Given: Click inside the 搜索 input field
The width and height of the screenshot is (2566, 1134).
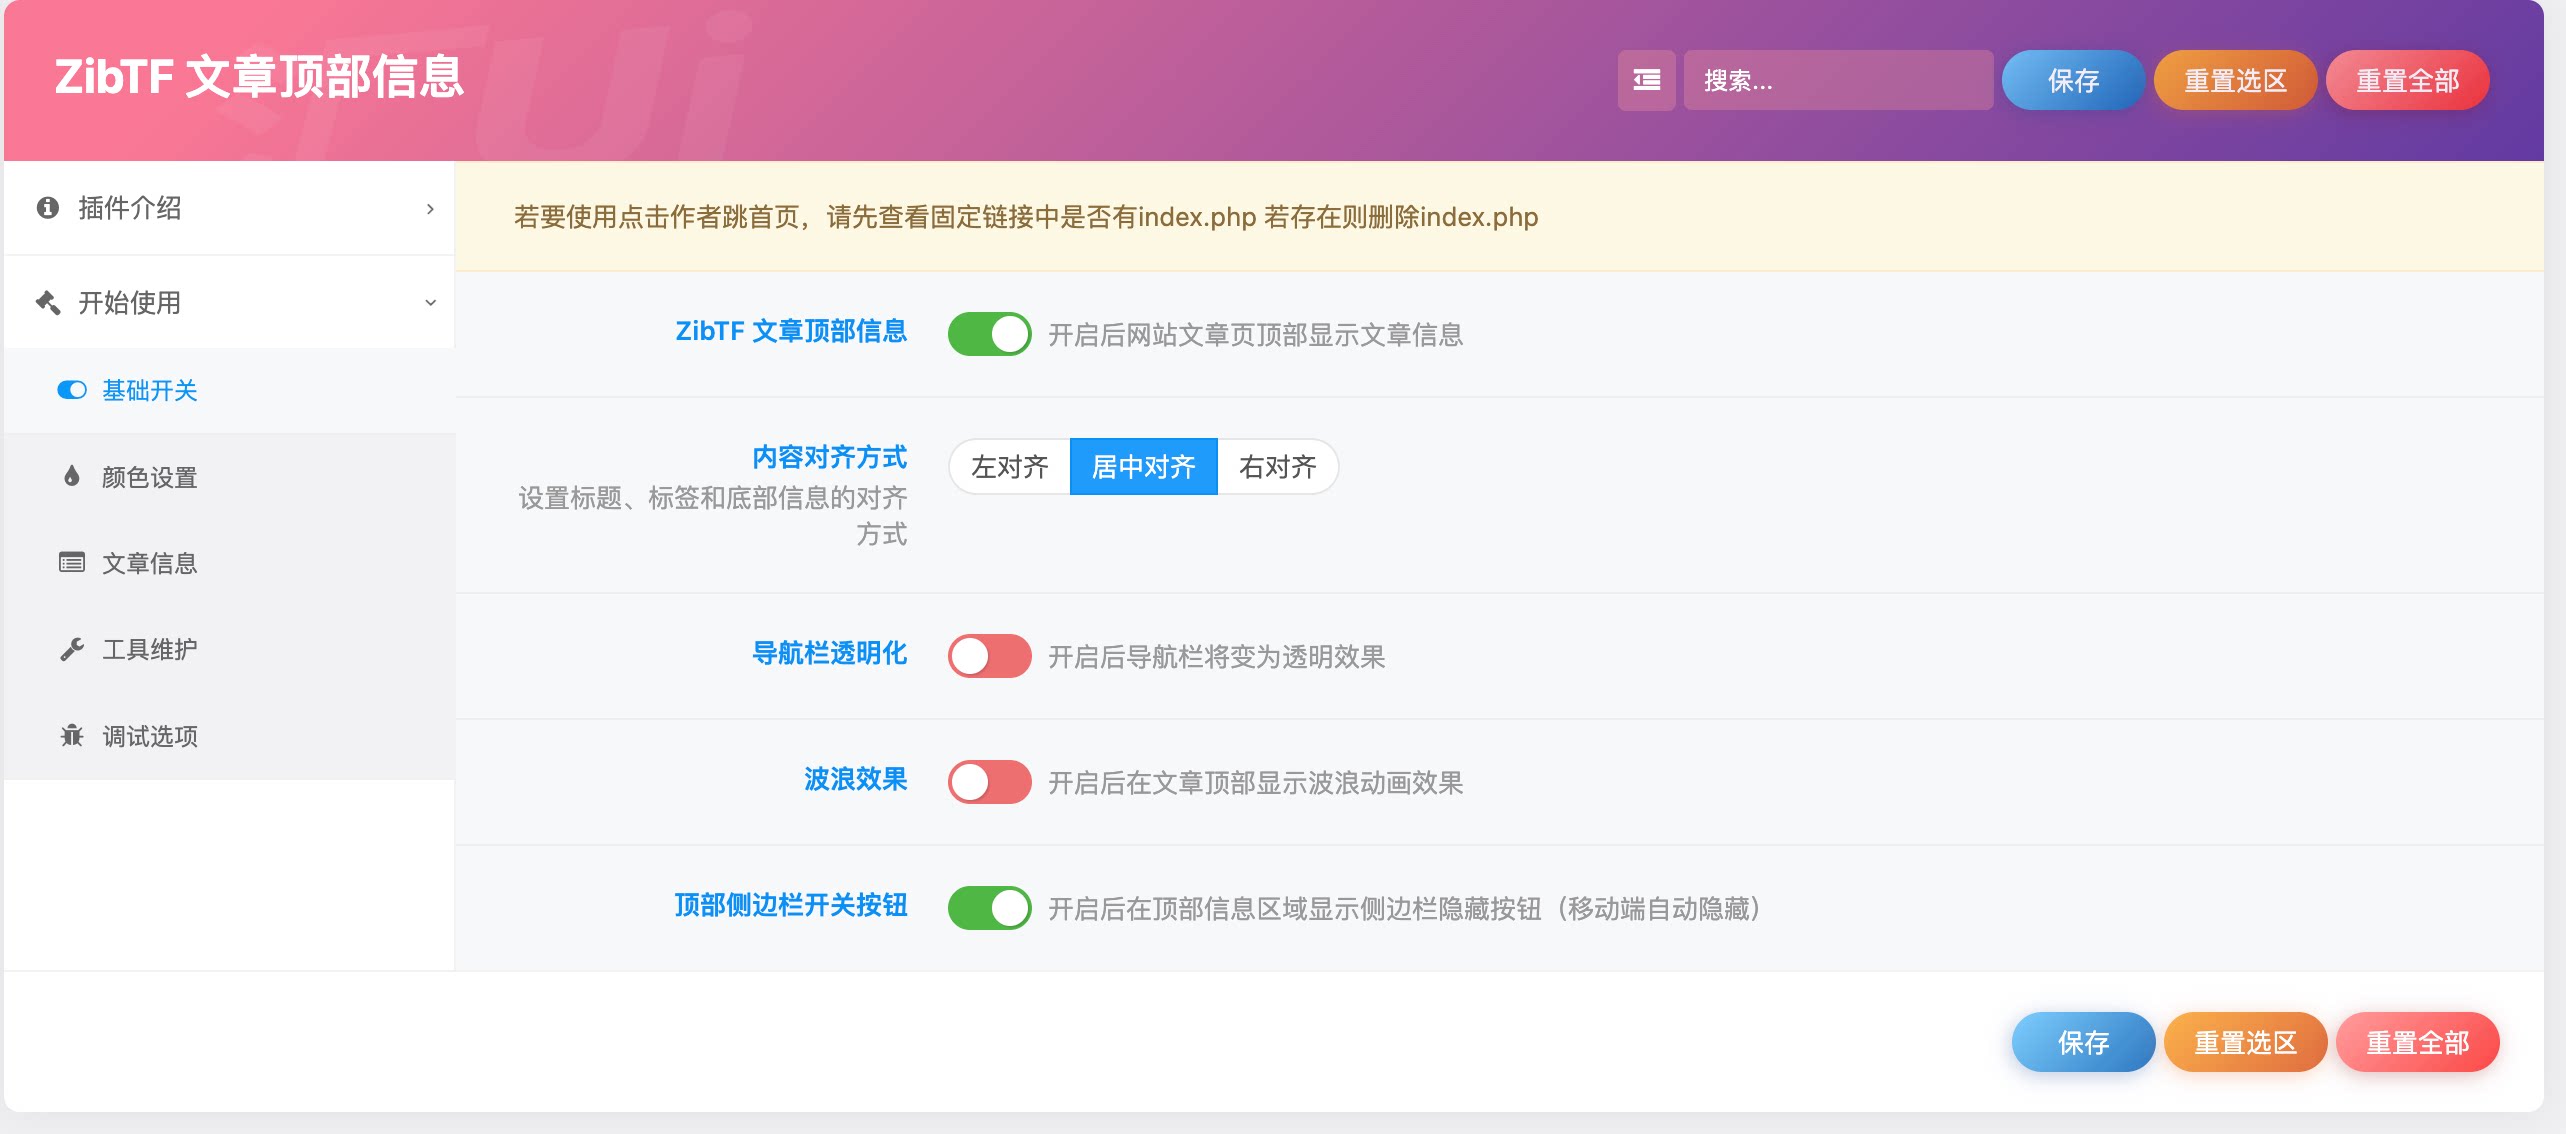Looking at the screenshot, I should [x=1838, y=80].
